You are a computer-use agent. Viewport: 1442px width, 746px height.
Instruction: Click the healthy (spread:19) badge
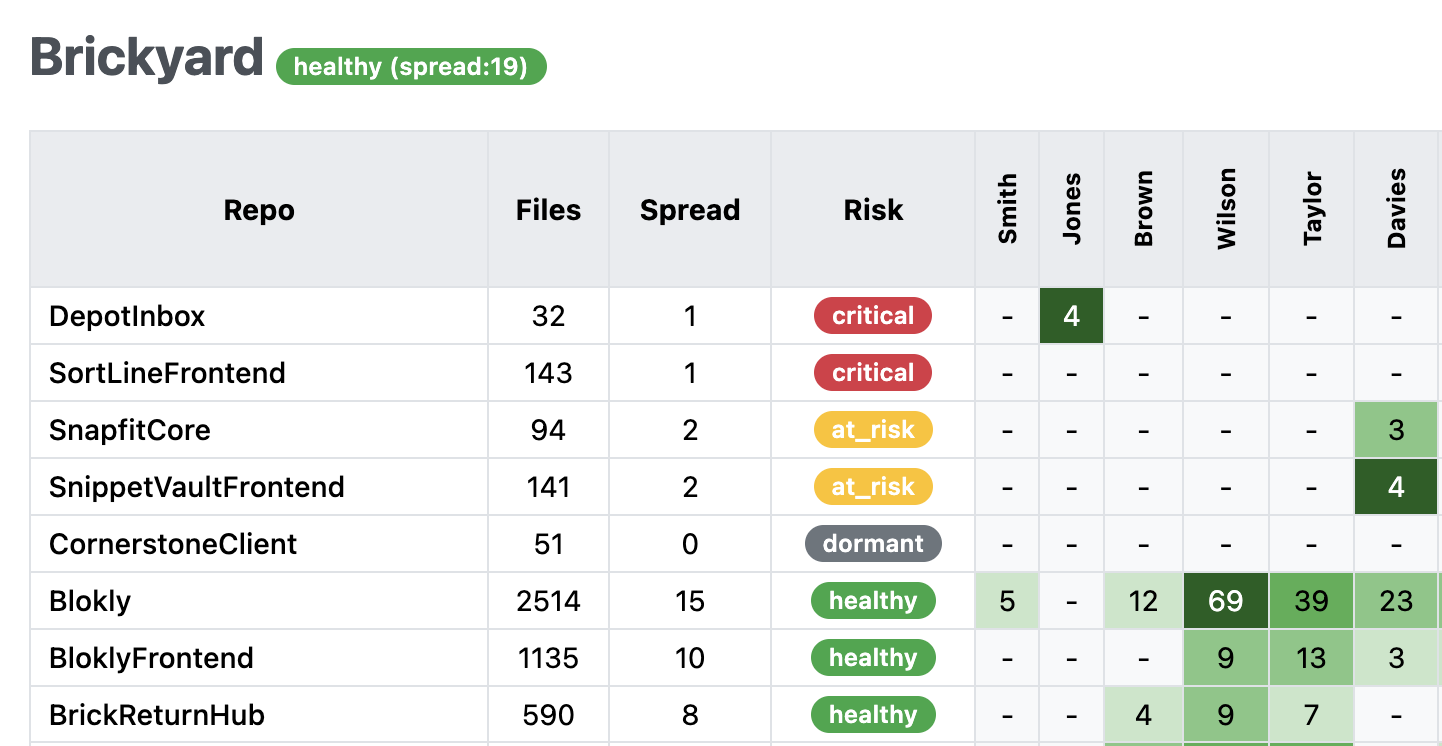coord(411,66)
